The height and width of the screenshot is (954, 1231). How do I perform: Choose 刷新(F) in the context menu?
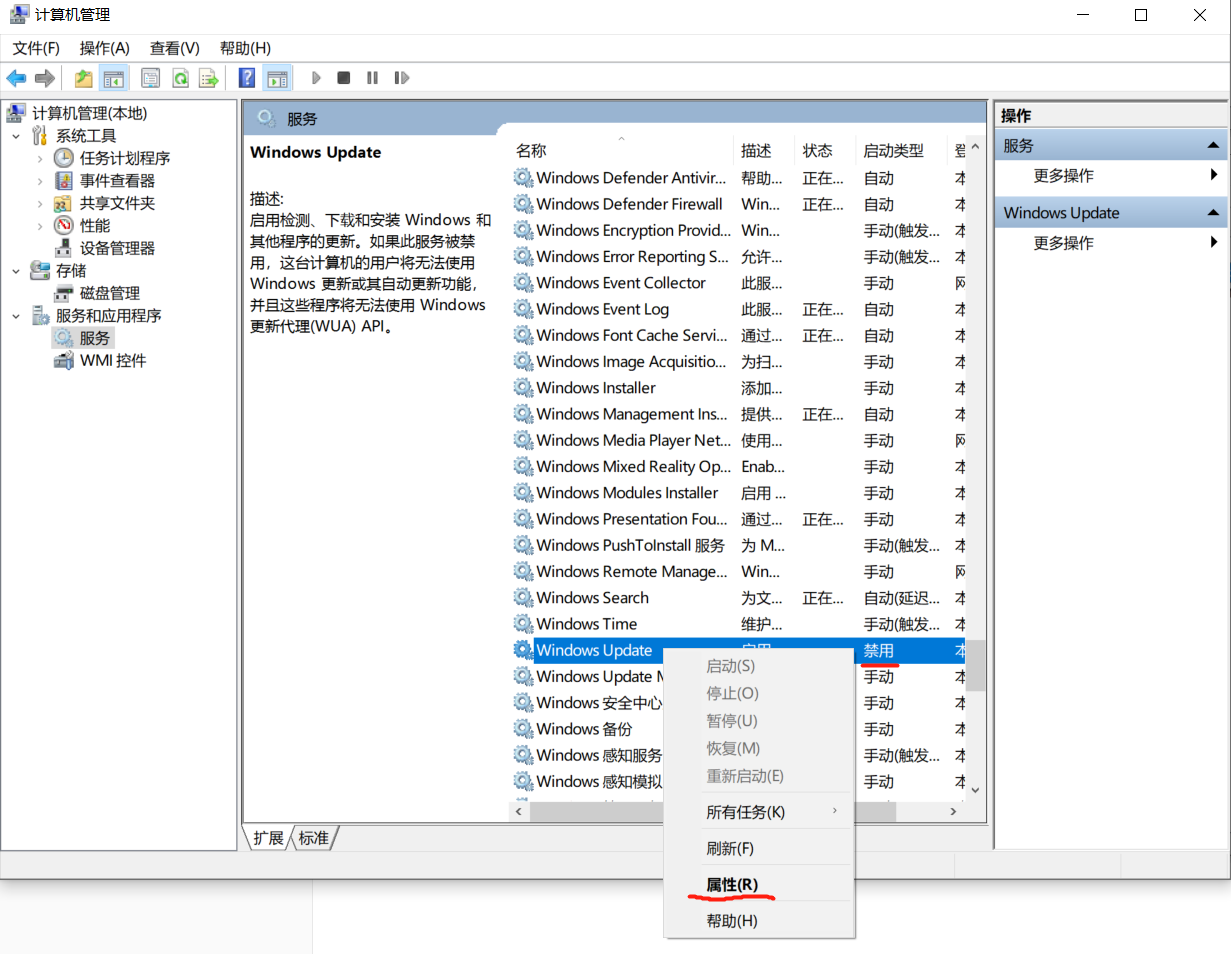pos(759,849)
